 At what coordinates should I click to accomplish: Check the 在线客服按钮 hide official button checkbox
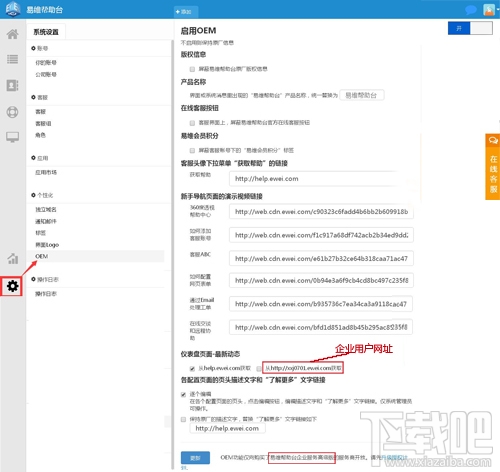(x=192, y=123)
